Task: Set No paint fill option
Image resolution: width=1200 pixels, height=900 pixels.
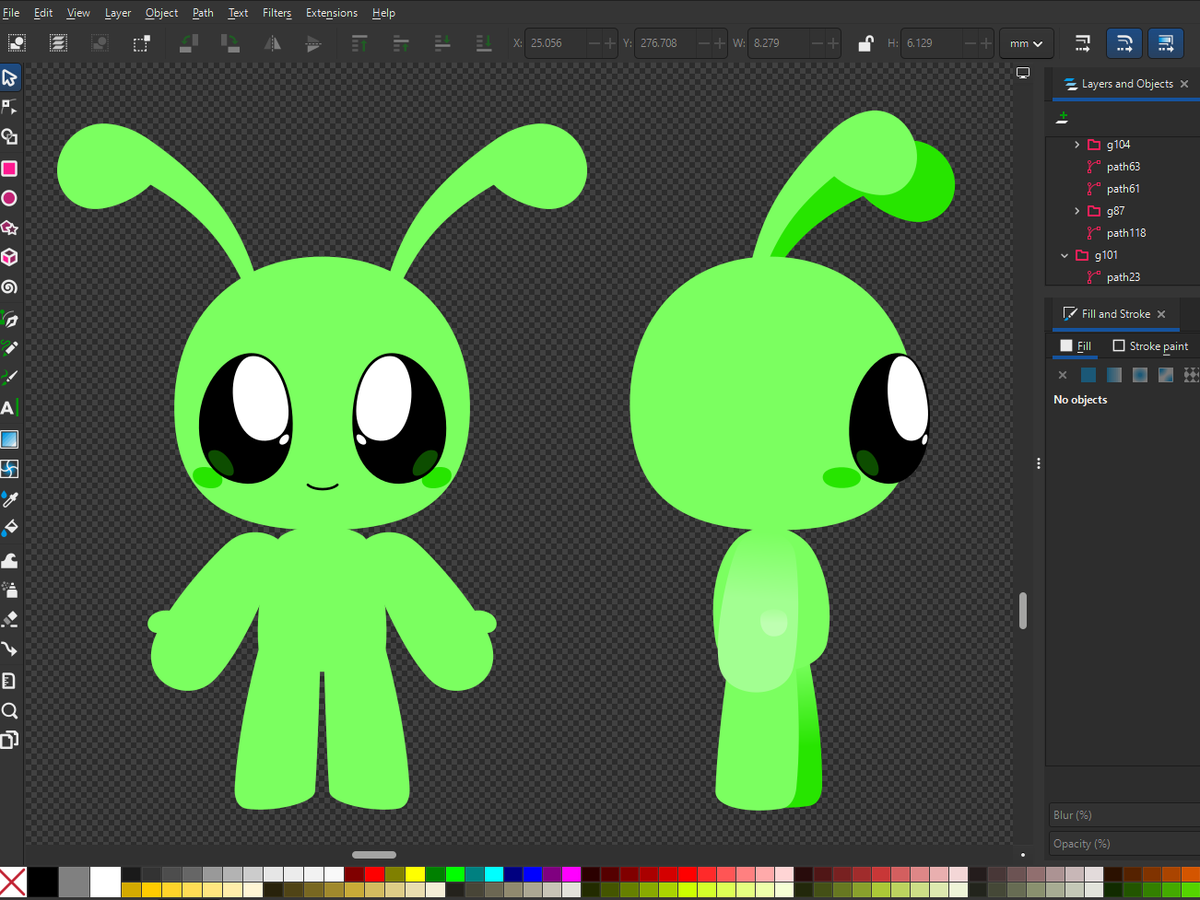Action: 1062,375
